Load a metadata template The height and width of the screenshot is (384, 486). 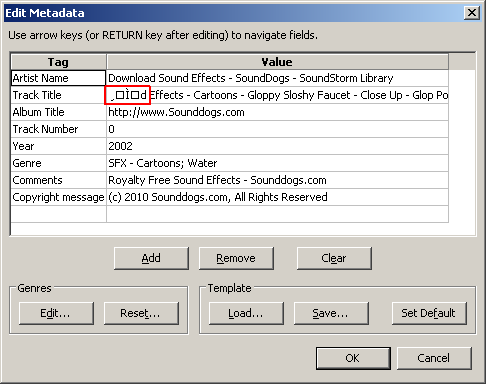246,313
